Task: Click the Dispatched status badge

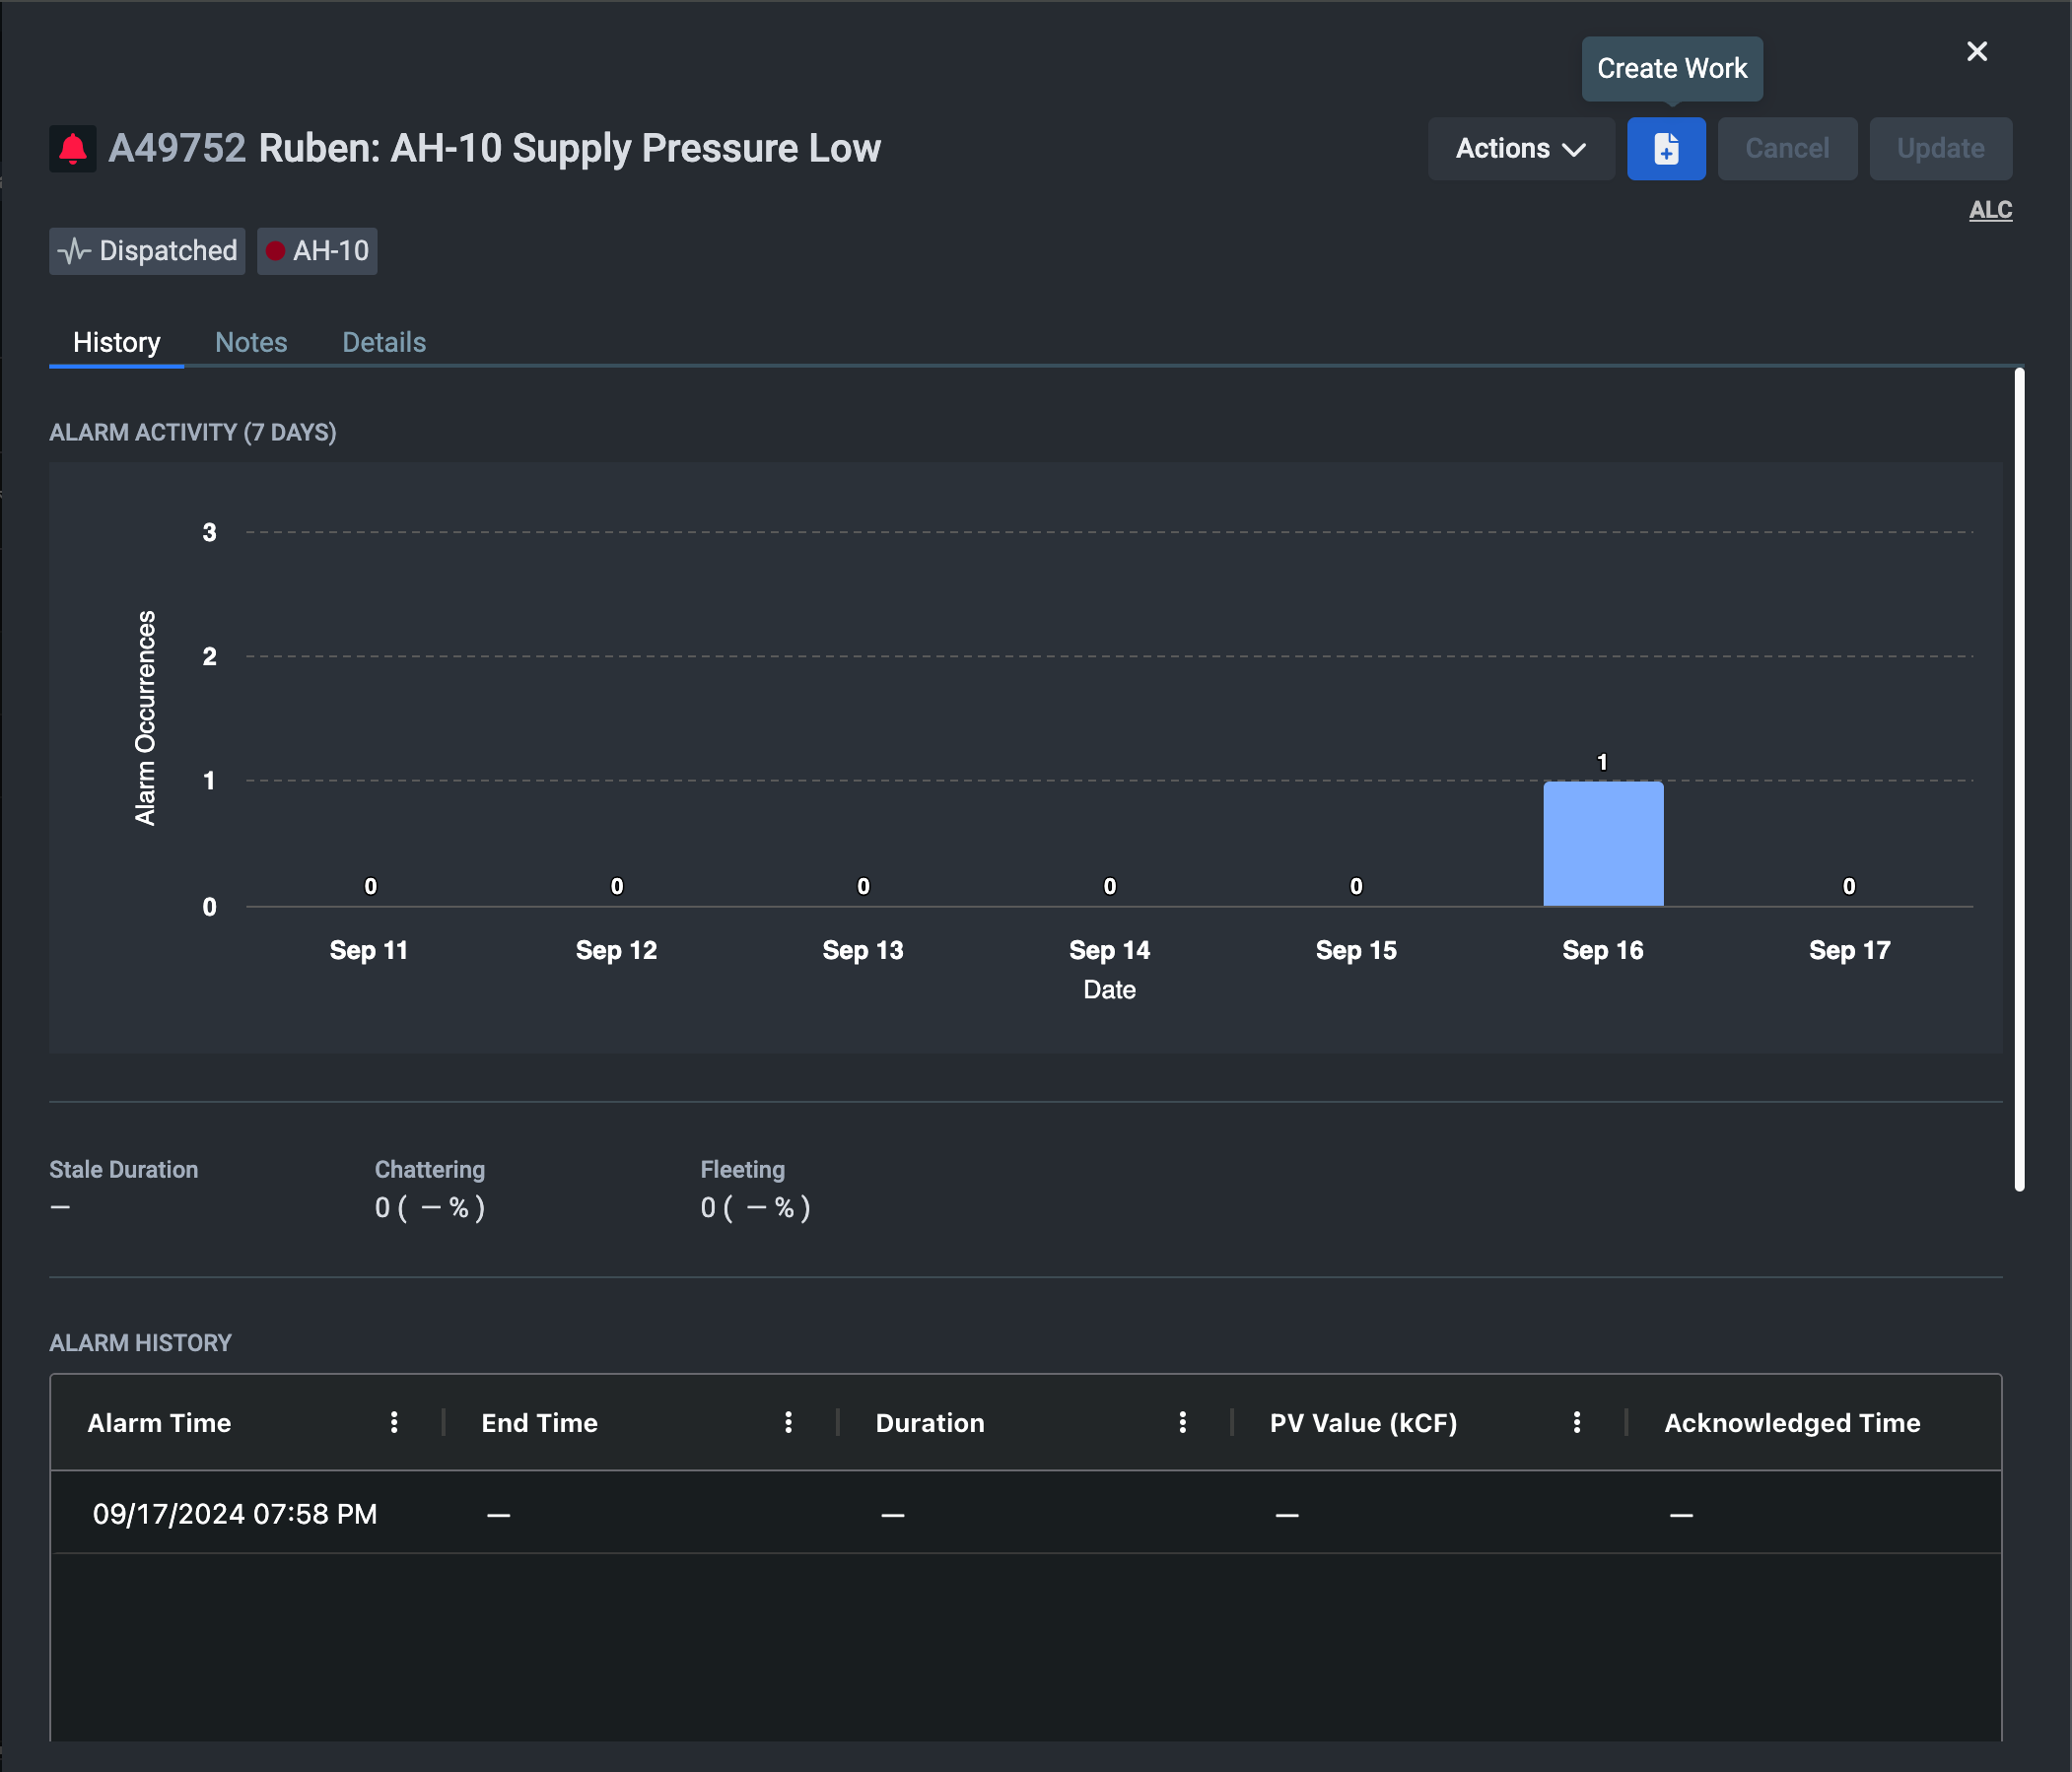Action: [148, 251]
